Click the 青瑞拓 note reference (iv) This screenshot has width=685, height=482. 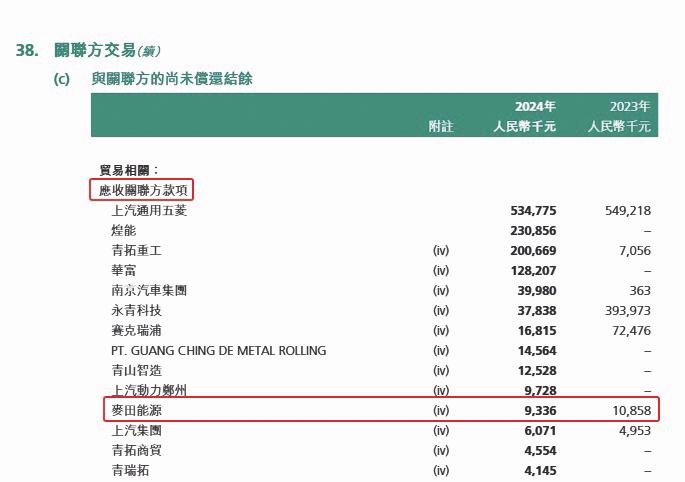tap(440, 471)
